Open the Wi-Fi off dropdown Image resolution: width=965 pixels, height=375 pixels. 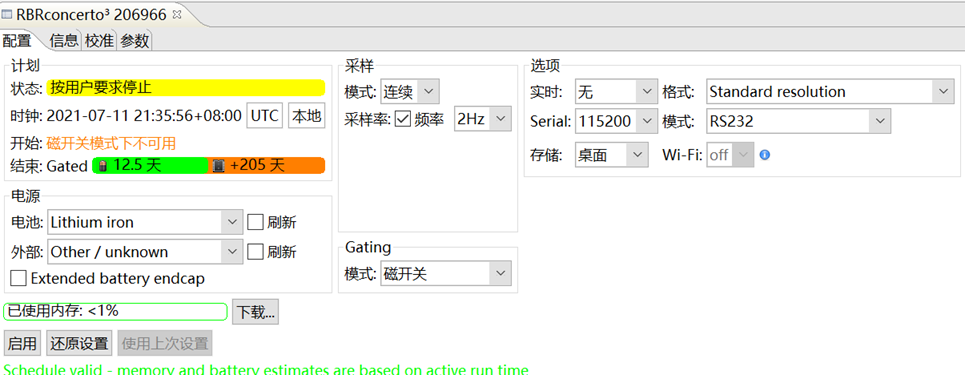coord(730,155)
